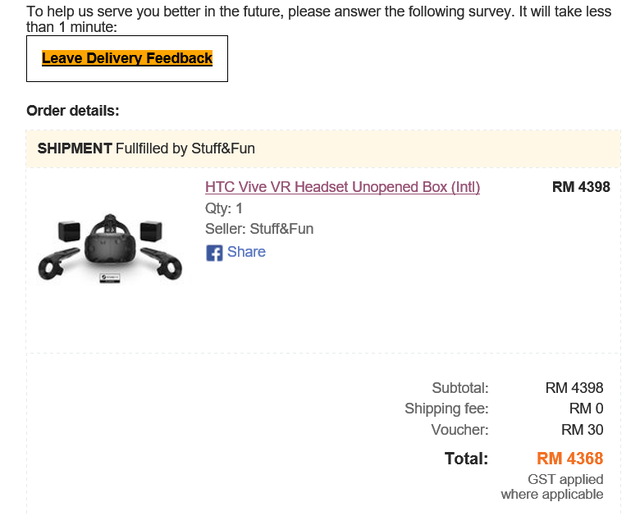Click the bold RM 4398 item price
The image size is (640, 516).
coord(580,187)
